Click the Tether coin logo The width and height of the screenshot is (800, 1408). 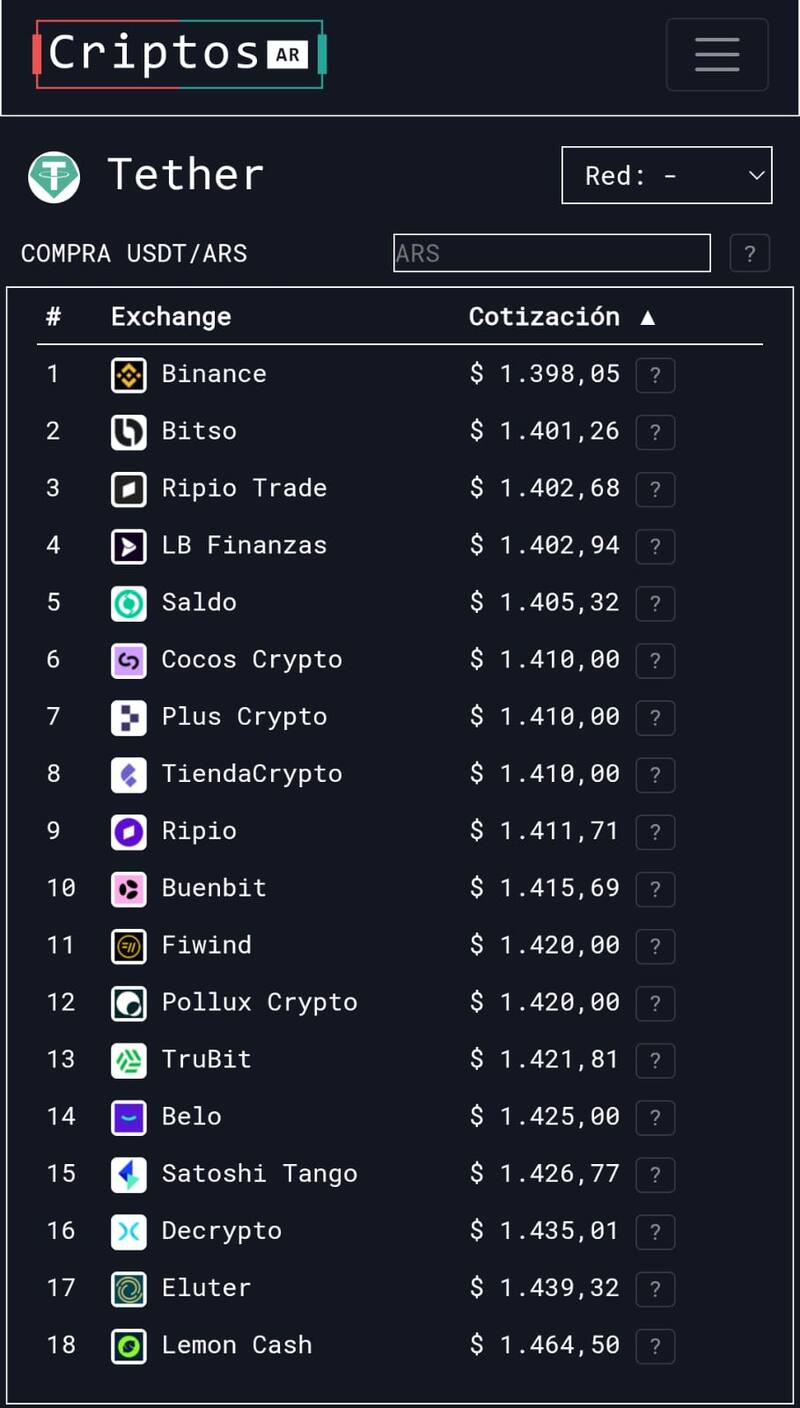54,177
